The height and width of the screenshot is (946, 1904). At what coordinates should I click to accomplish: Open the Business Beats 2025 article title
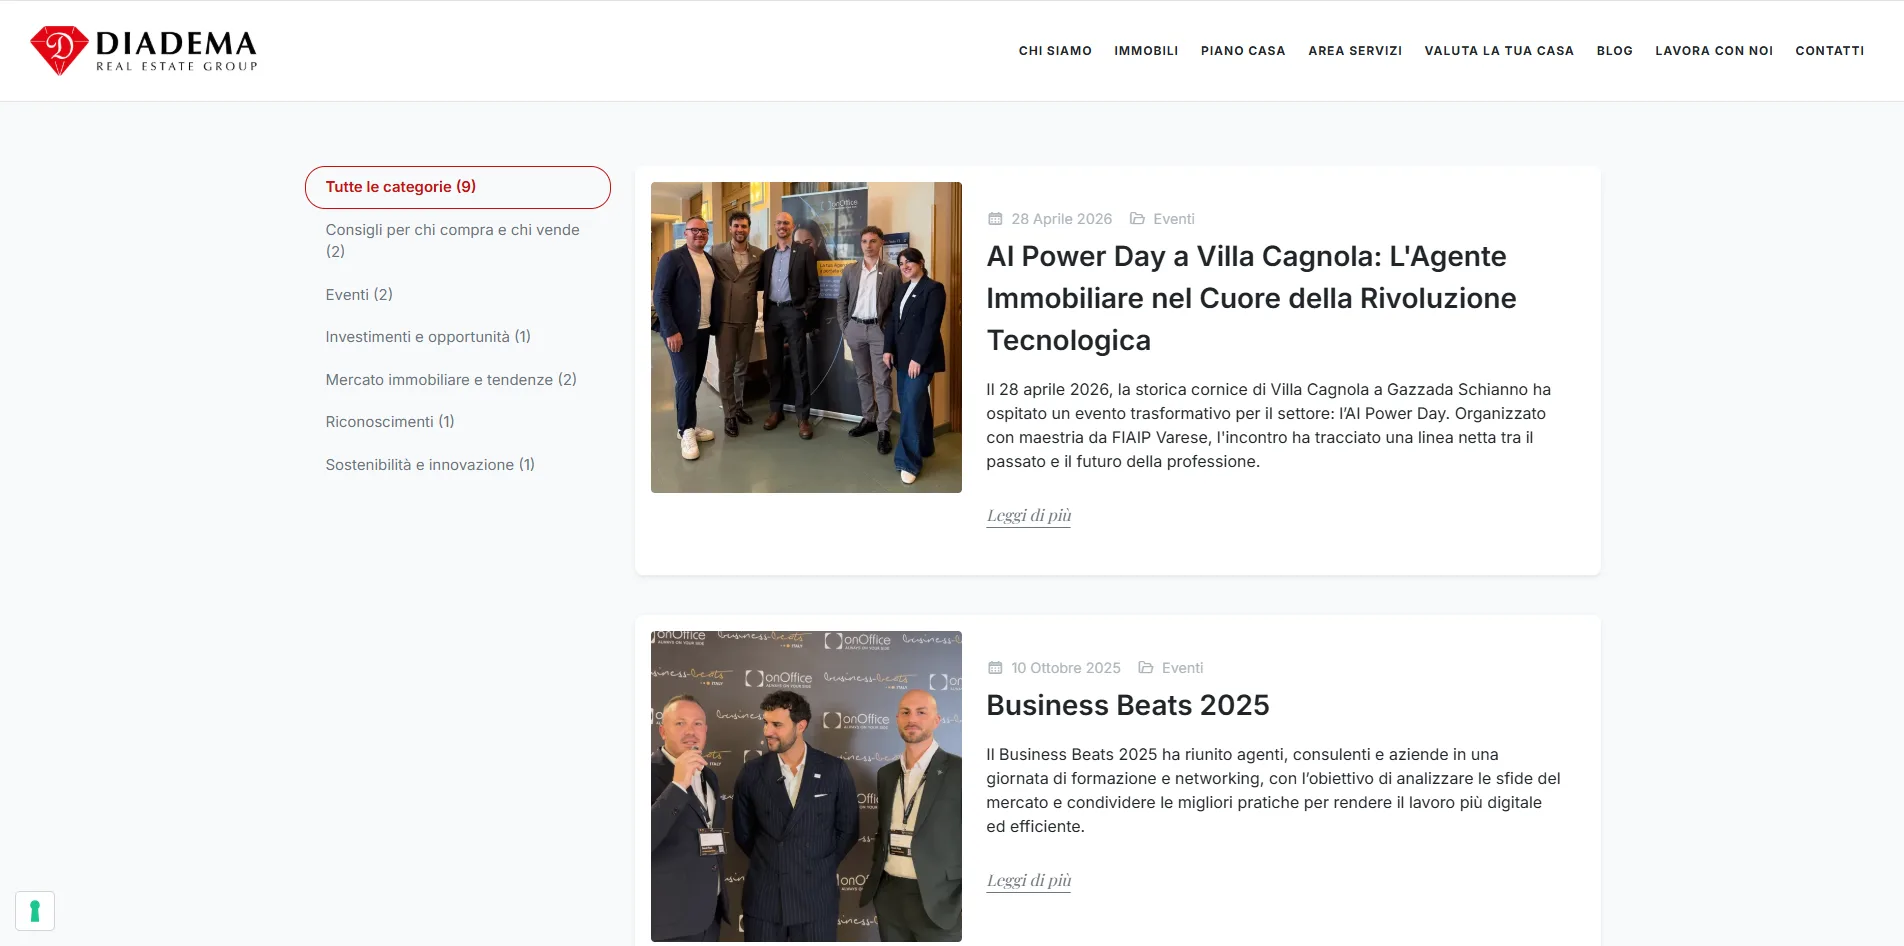1127,706
